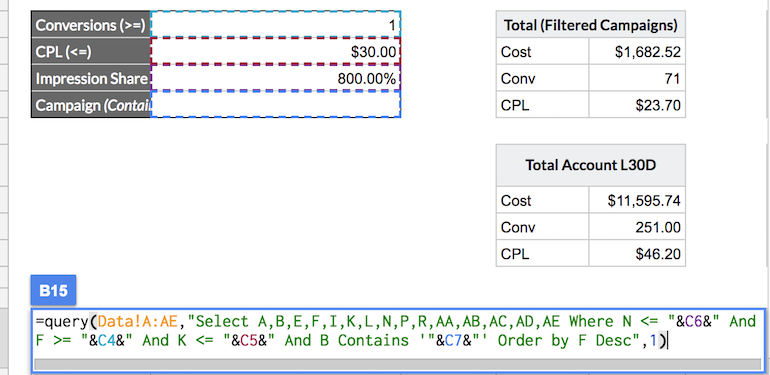Click the account CPL value $46.20

pos(637,253)
